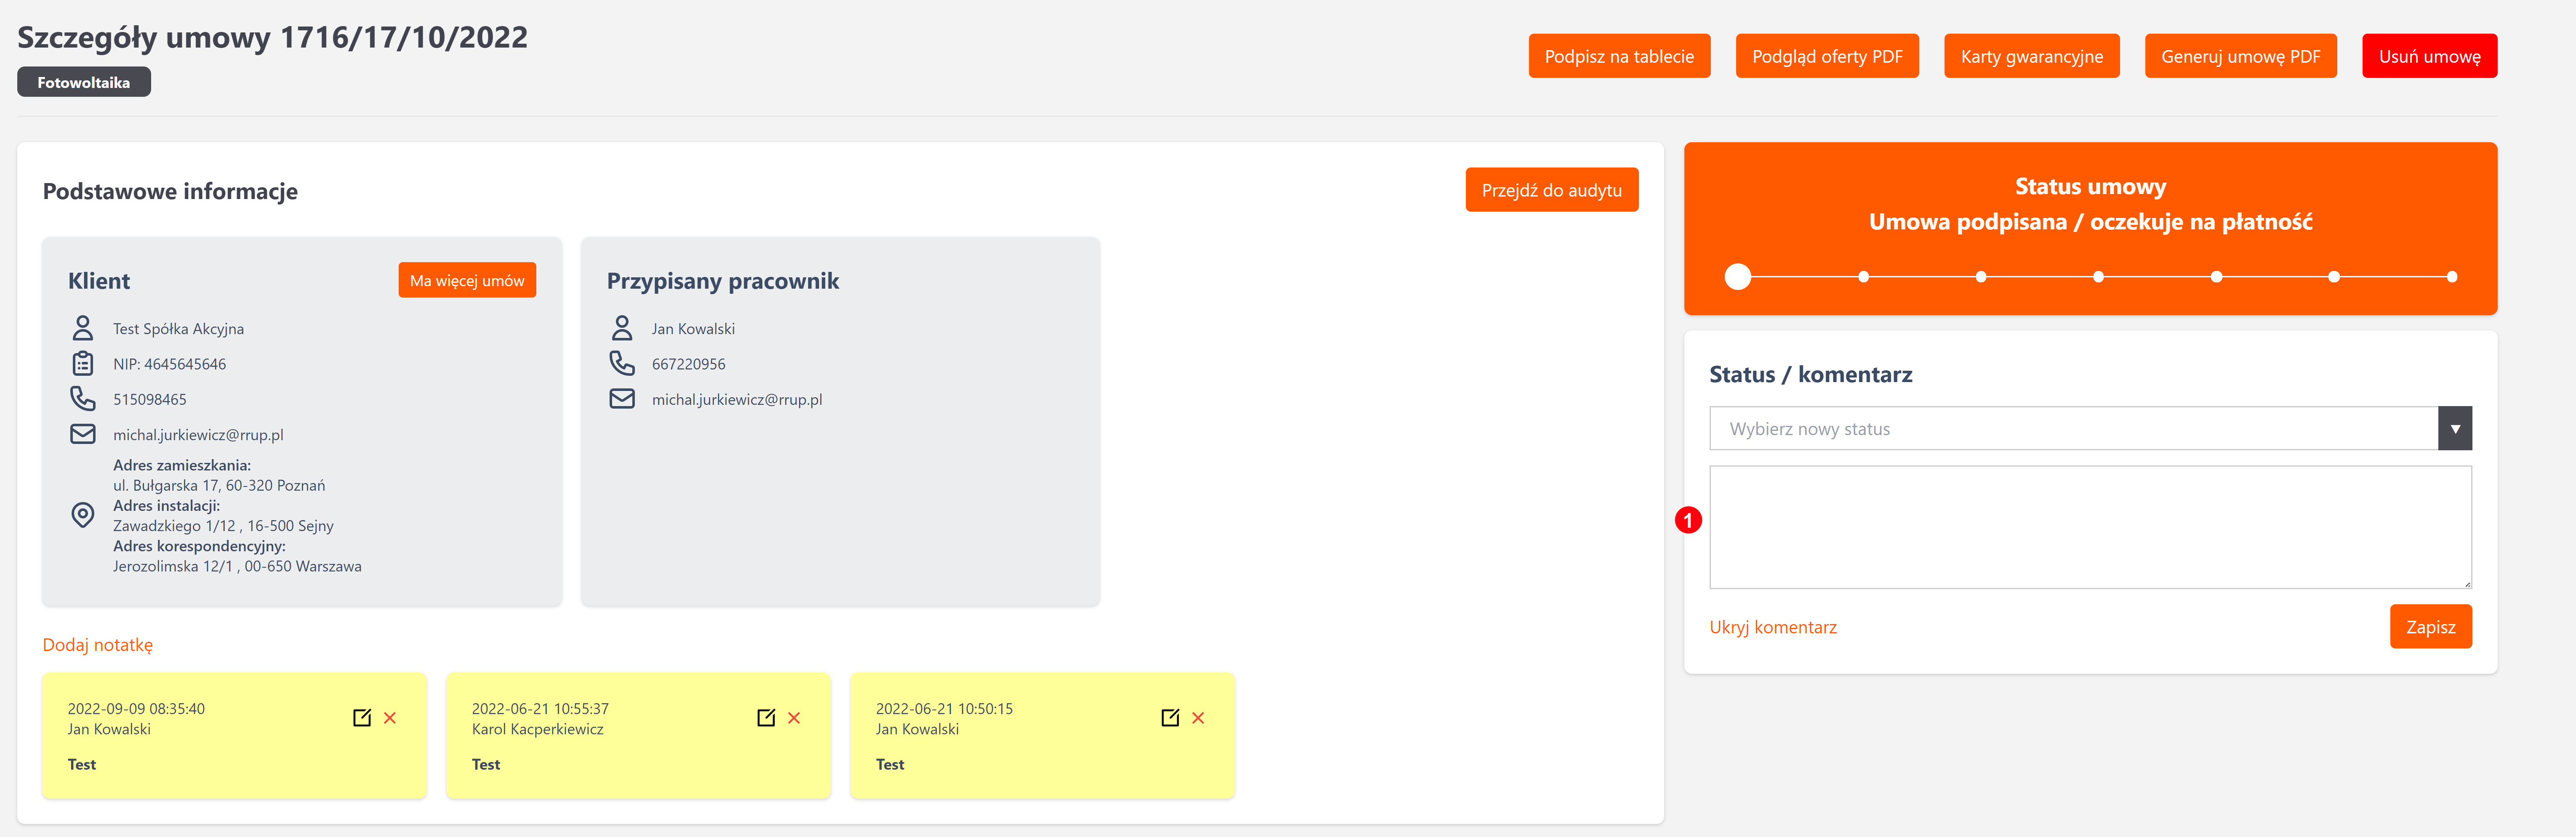The image size is (2576, 837).
Task: Click 'Ma więcej umów' client badge
Action: tap(467, 280)
